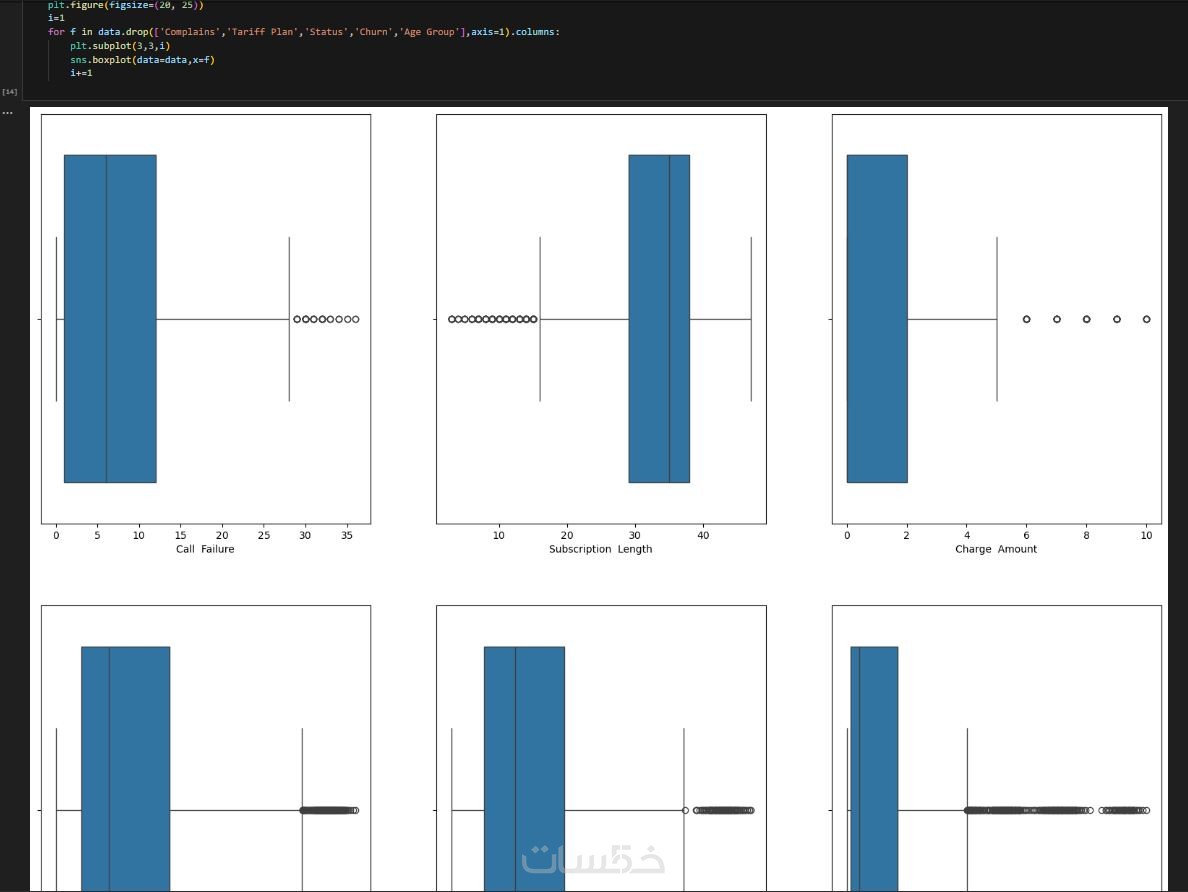Image resolution: width=1188 pixels, height=892 pixels.
Task: Select the Charge Amount boxplot
Action: pyautogui.click(x=997, y=319)
